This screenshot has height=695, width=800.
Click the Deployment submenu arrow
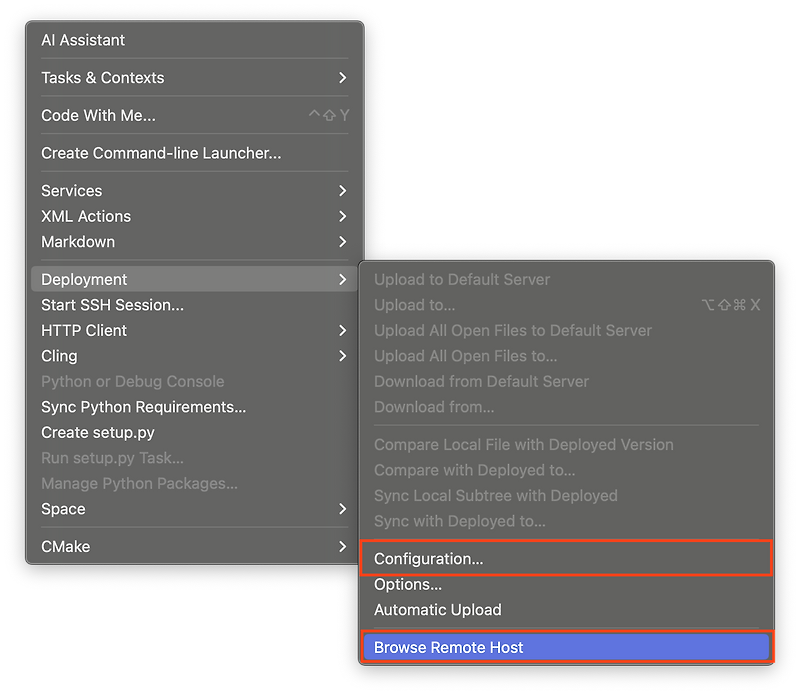click(342, 280)
